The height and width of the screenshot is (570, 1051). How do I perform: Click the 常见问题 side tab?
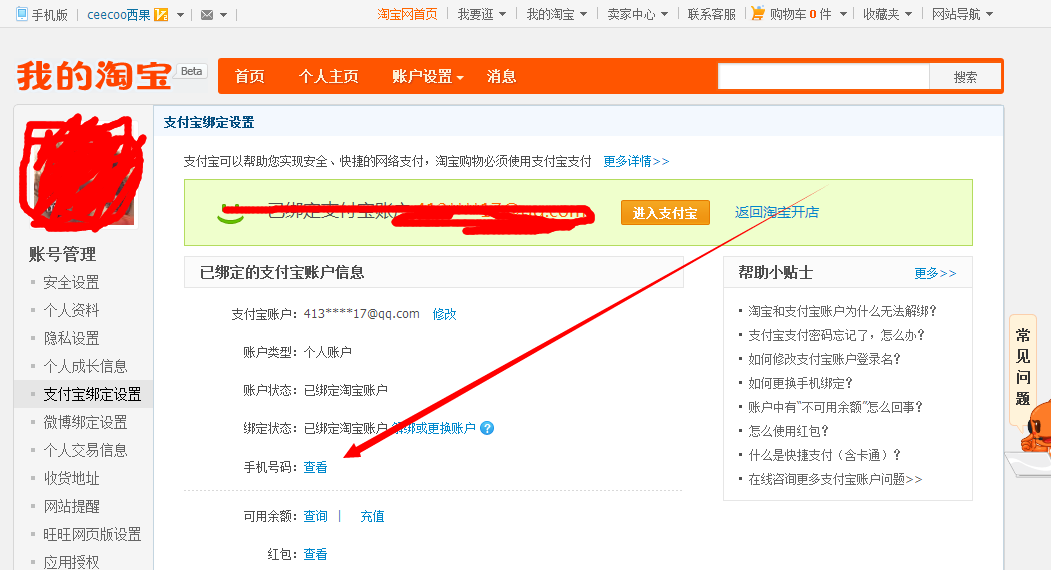[1022, 367]
